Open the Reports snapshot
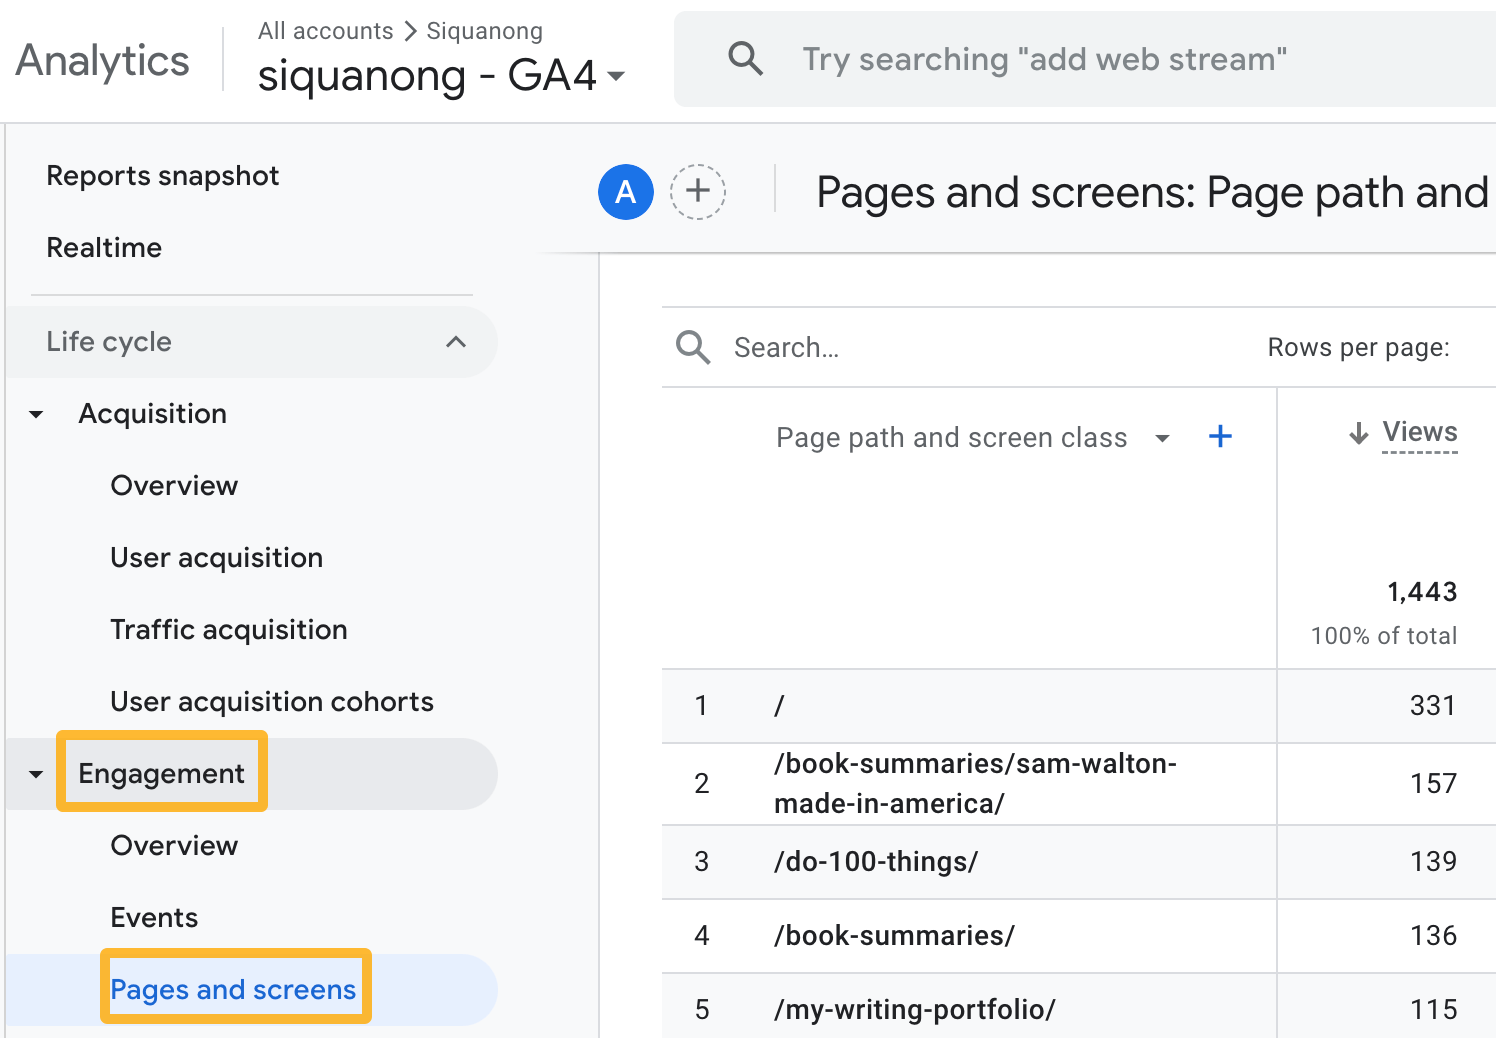The width and height of the screenshot is (1496, 1038). [x=163, y=175]
